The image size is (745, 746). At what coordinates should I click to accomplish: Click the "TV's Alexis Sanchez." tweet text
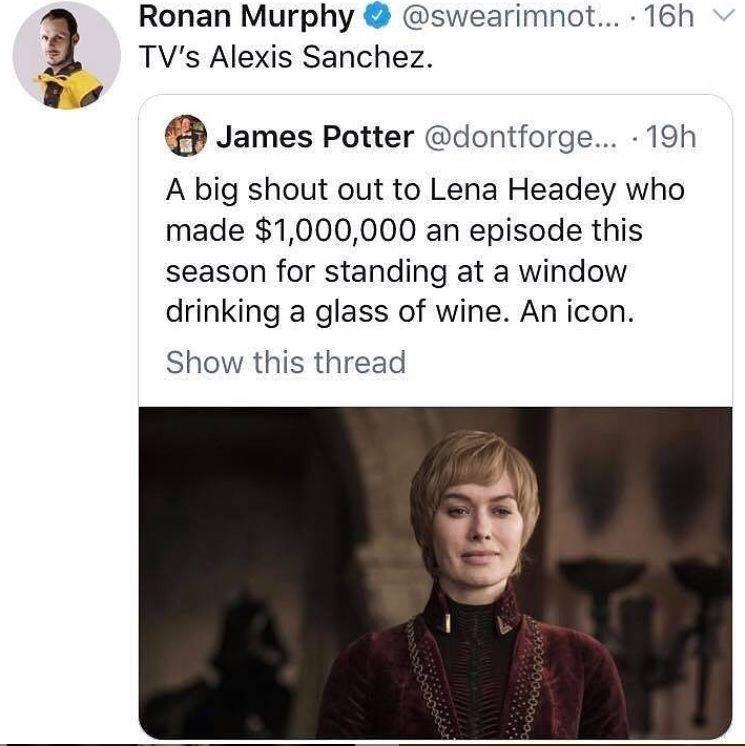(x=285, y=58)
